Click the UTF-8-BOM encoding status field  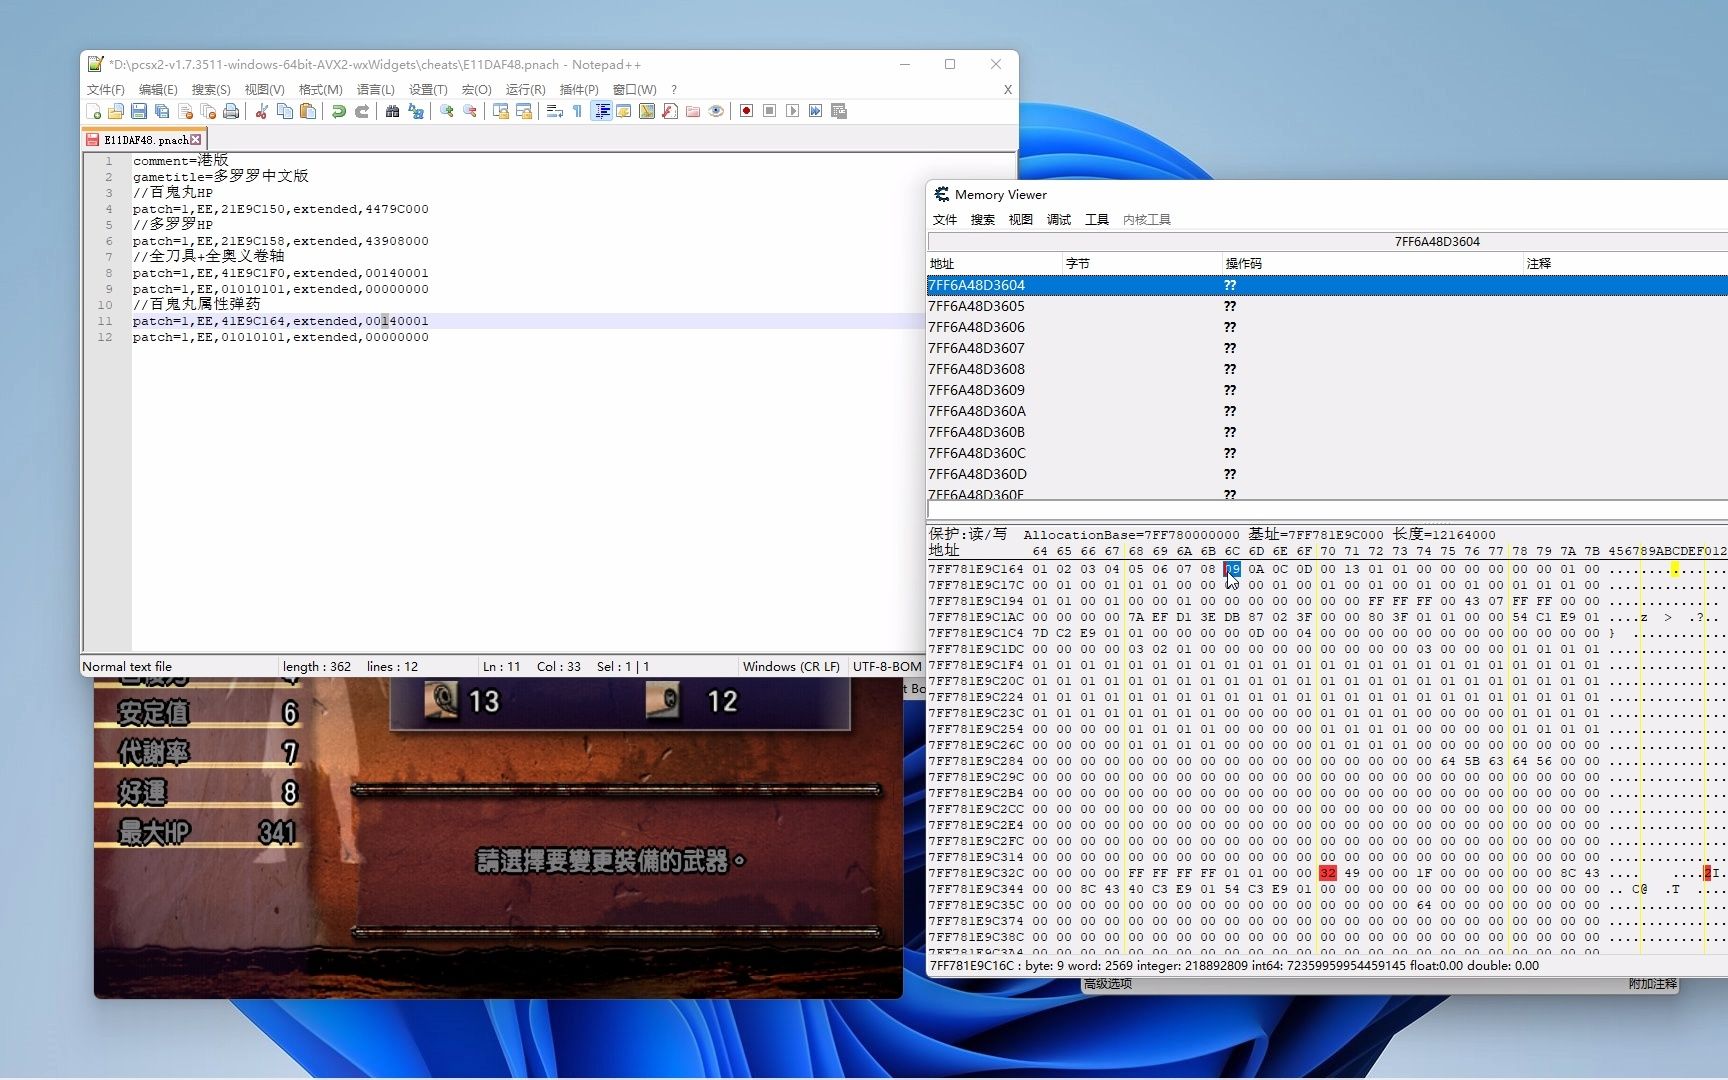(x=886, y=667)
